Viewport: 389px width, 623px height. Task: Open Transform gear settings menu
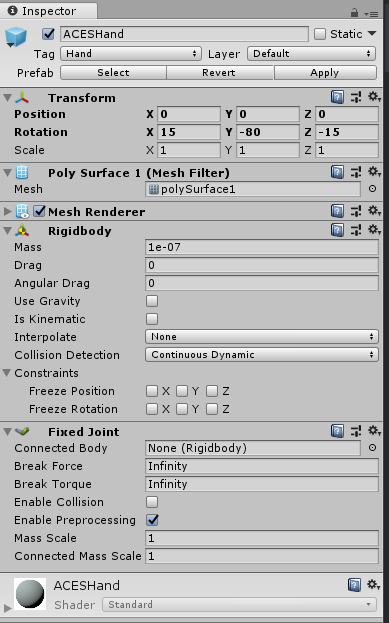374,97
